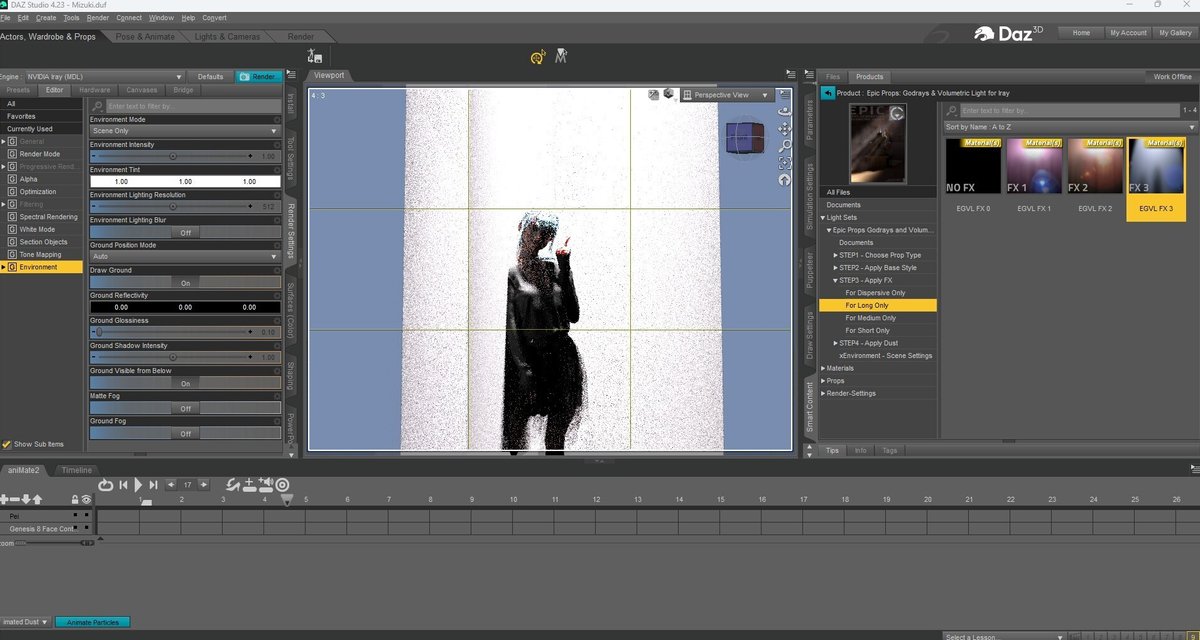
Task: Expand STEP4 - Apply Dust tree item
Action: [836, 343]
